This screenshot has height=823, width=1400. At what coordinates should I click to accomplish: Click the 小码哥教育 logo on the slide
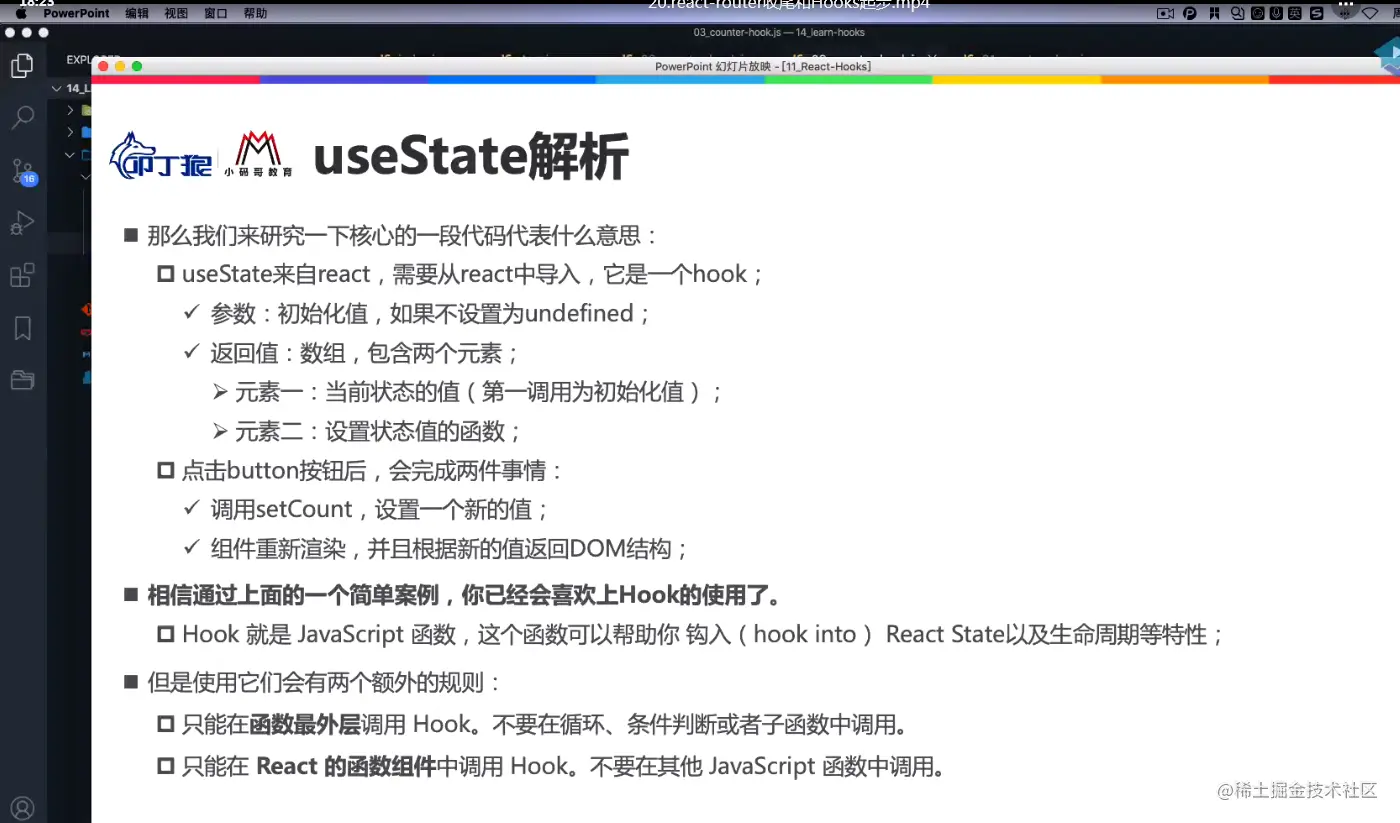click(x=259, y=155)
